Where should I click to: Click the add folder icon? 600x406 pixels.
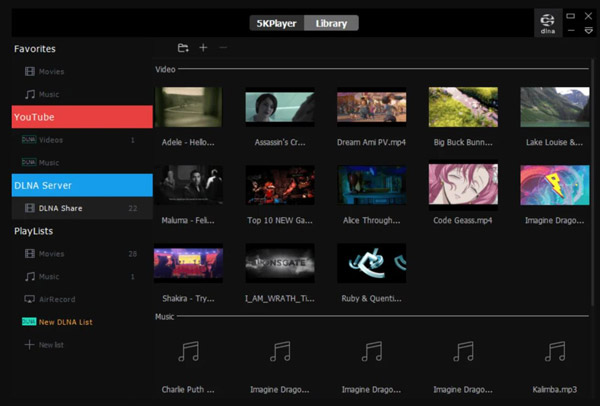click(x=183, y=48)
